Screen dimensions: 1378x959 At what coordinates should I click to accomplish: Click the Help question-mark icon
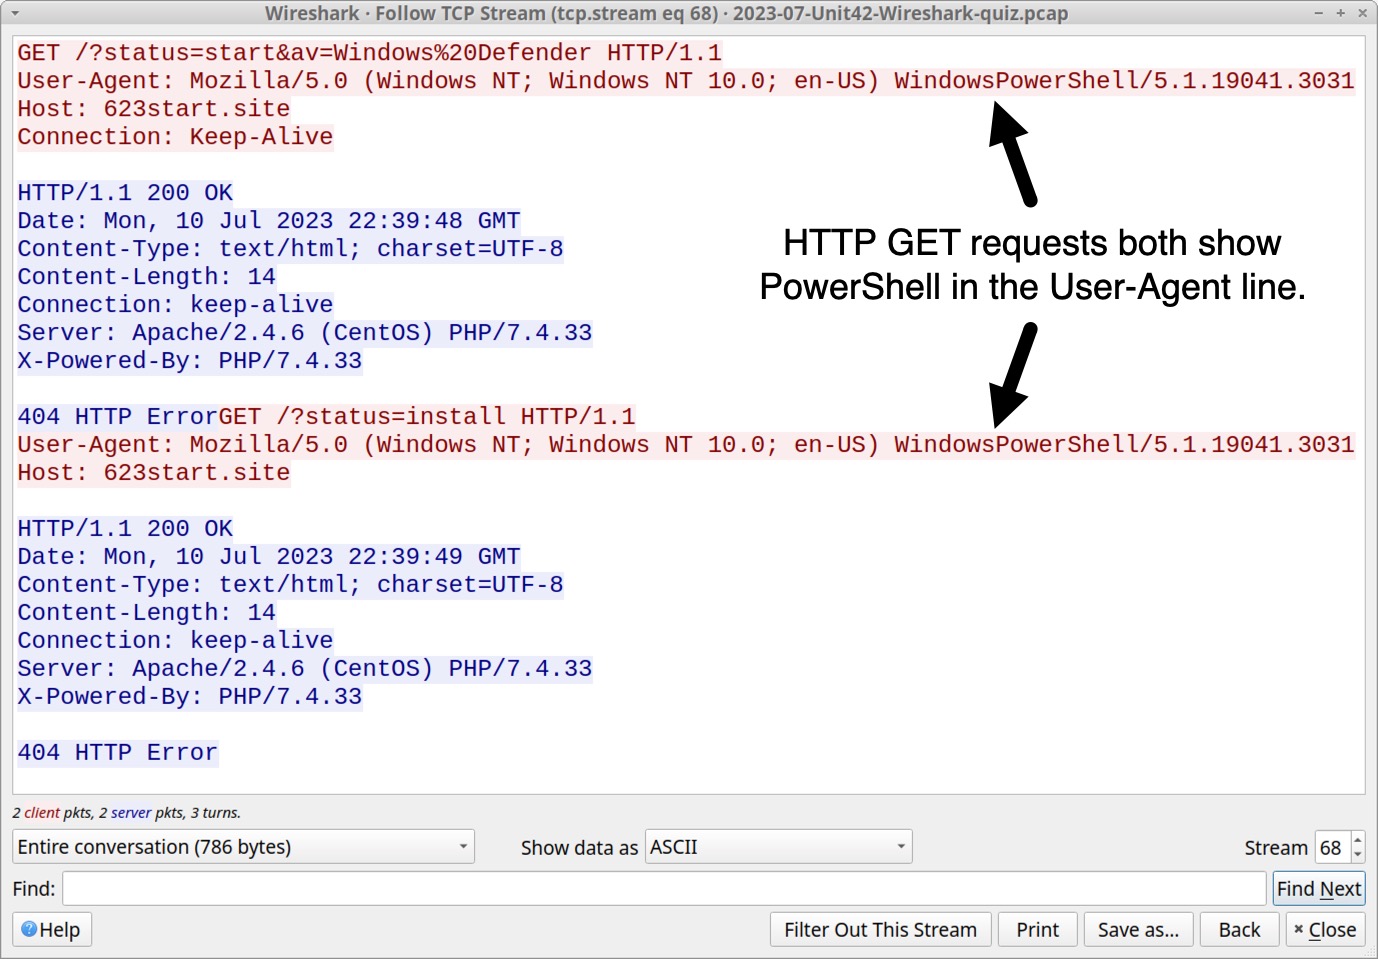(29, 929)
